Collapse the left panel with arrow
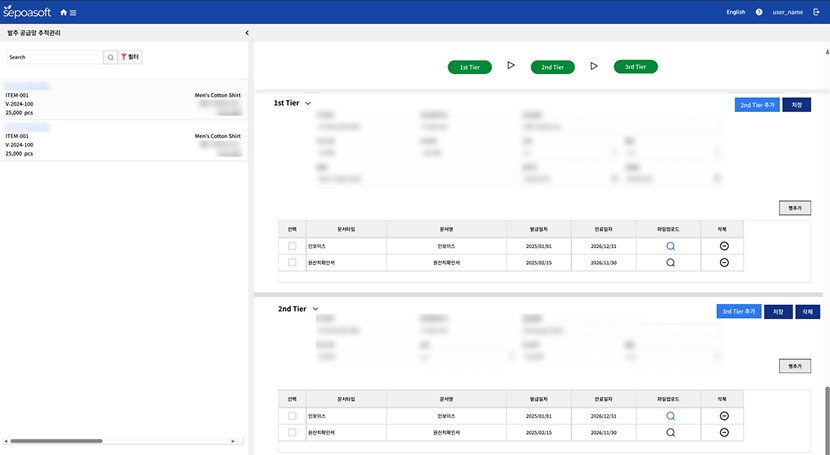Viewport: 830px width, 455px height. coord(247,33)
